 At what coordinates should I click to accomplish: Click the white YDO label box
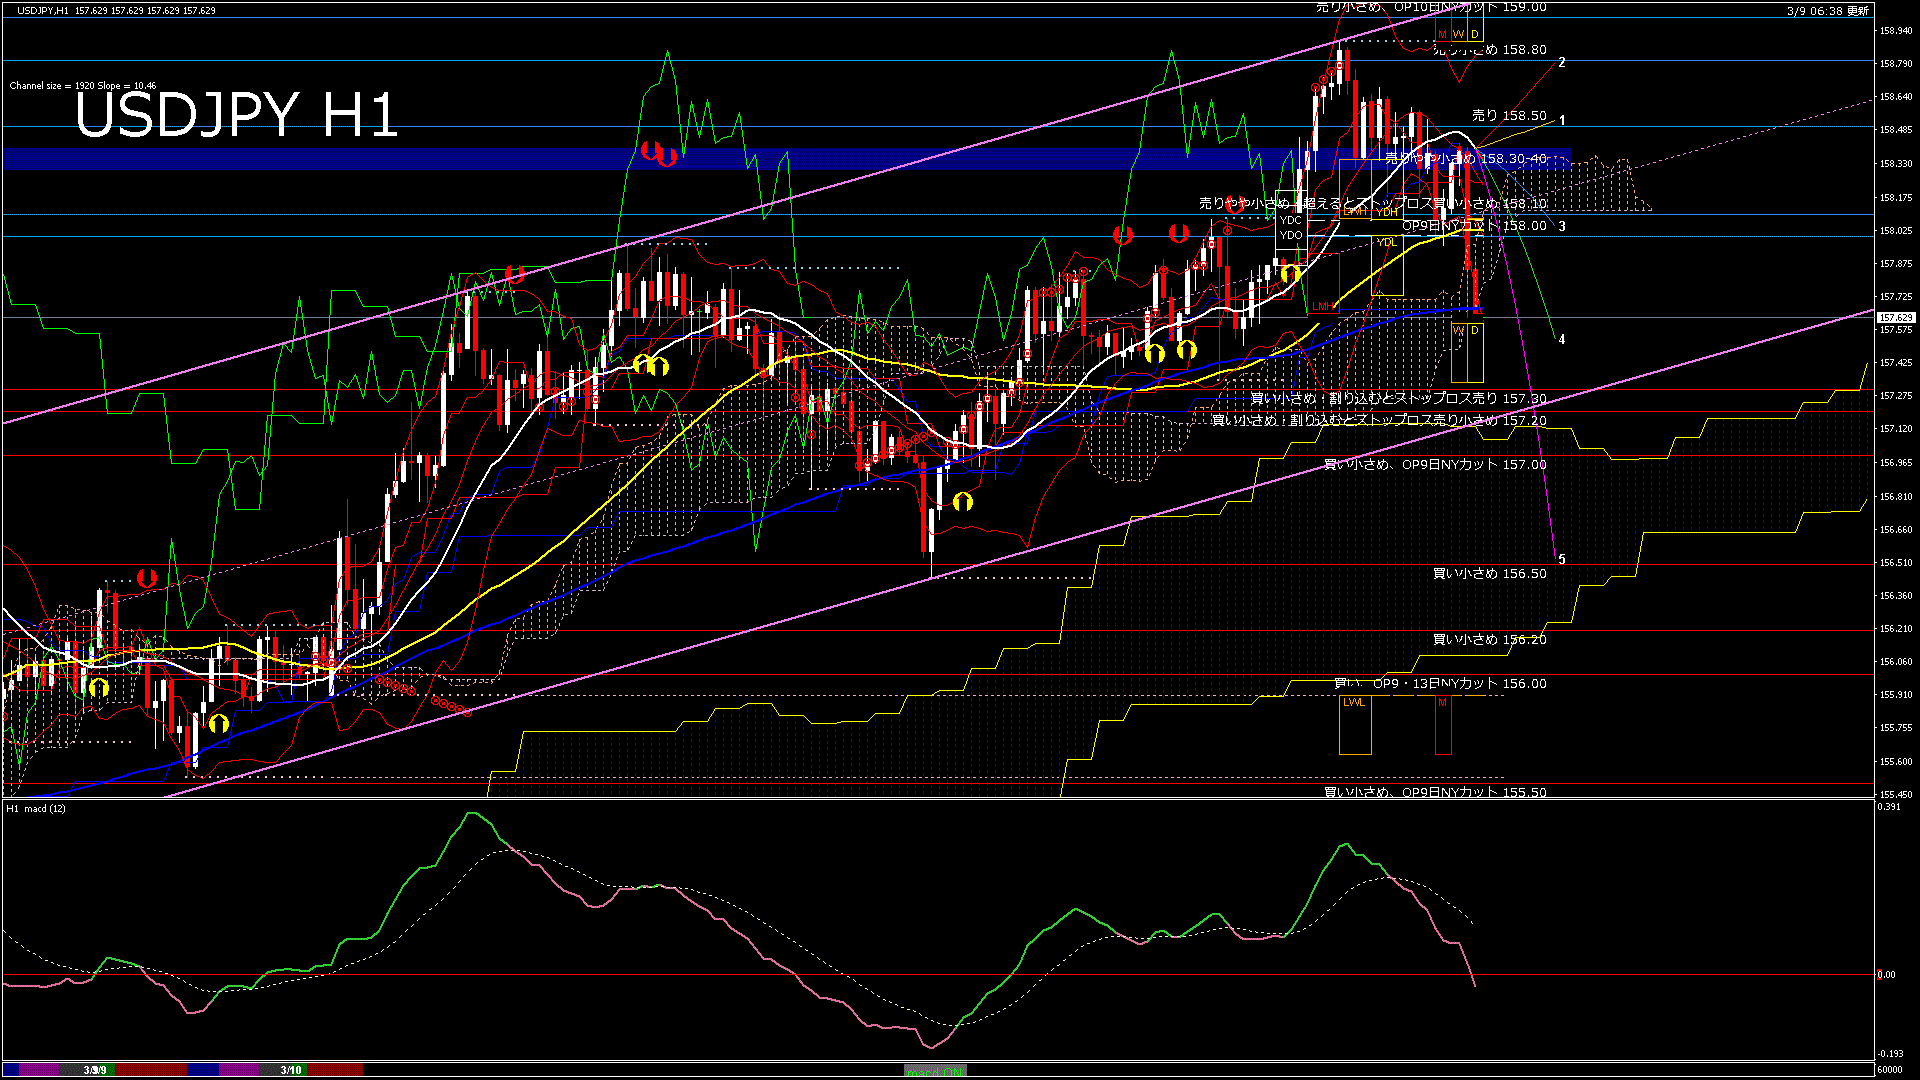1291,235
